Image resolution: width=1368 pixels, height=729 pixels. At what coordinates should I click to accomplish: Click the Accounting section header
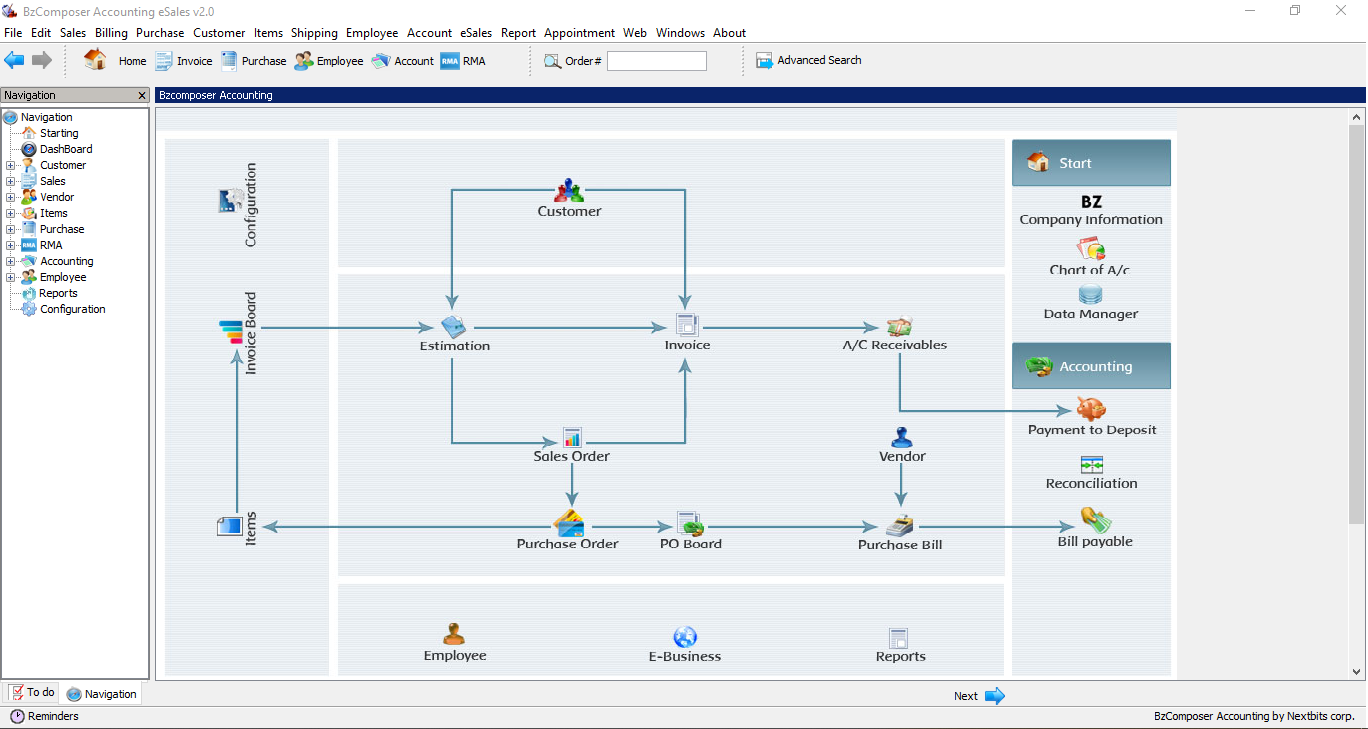pos(1091,366)
